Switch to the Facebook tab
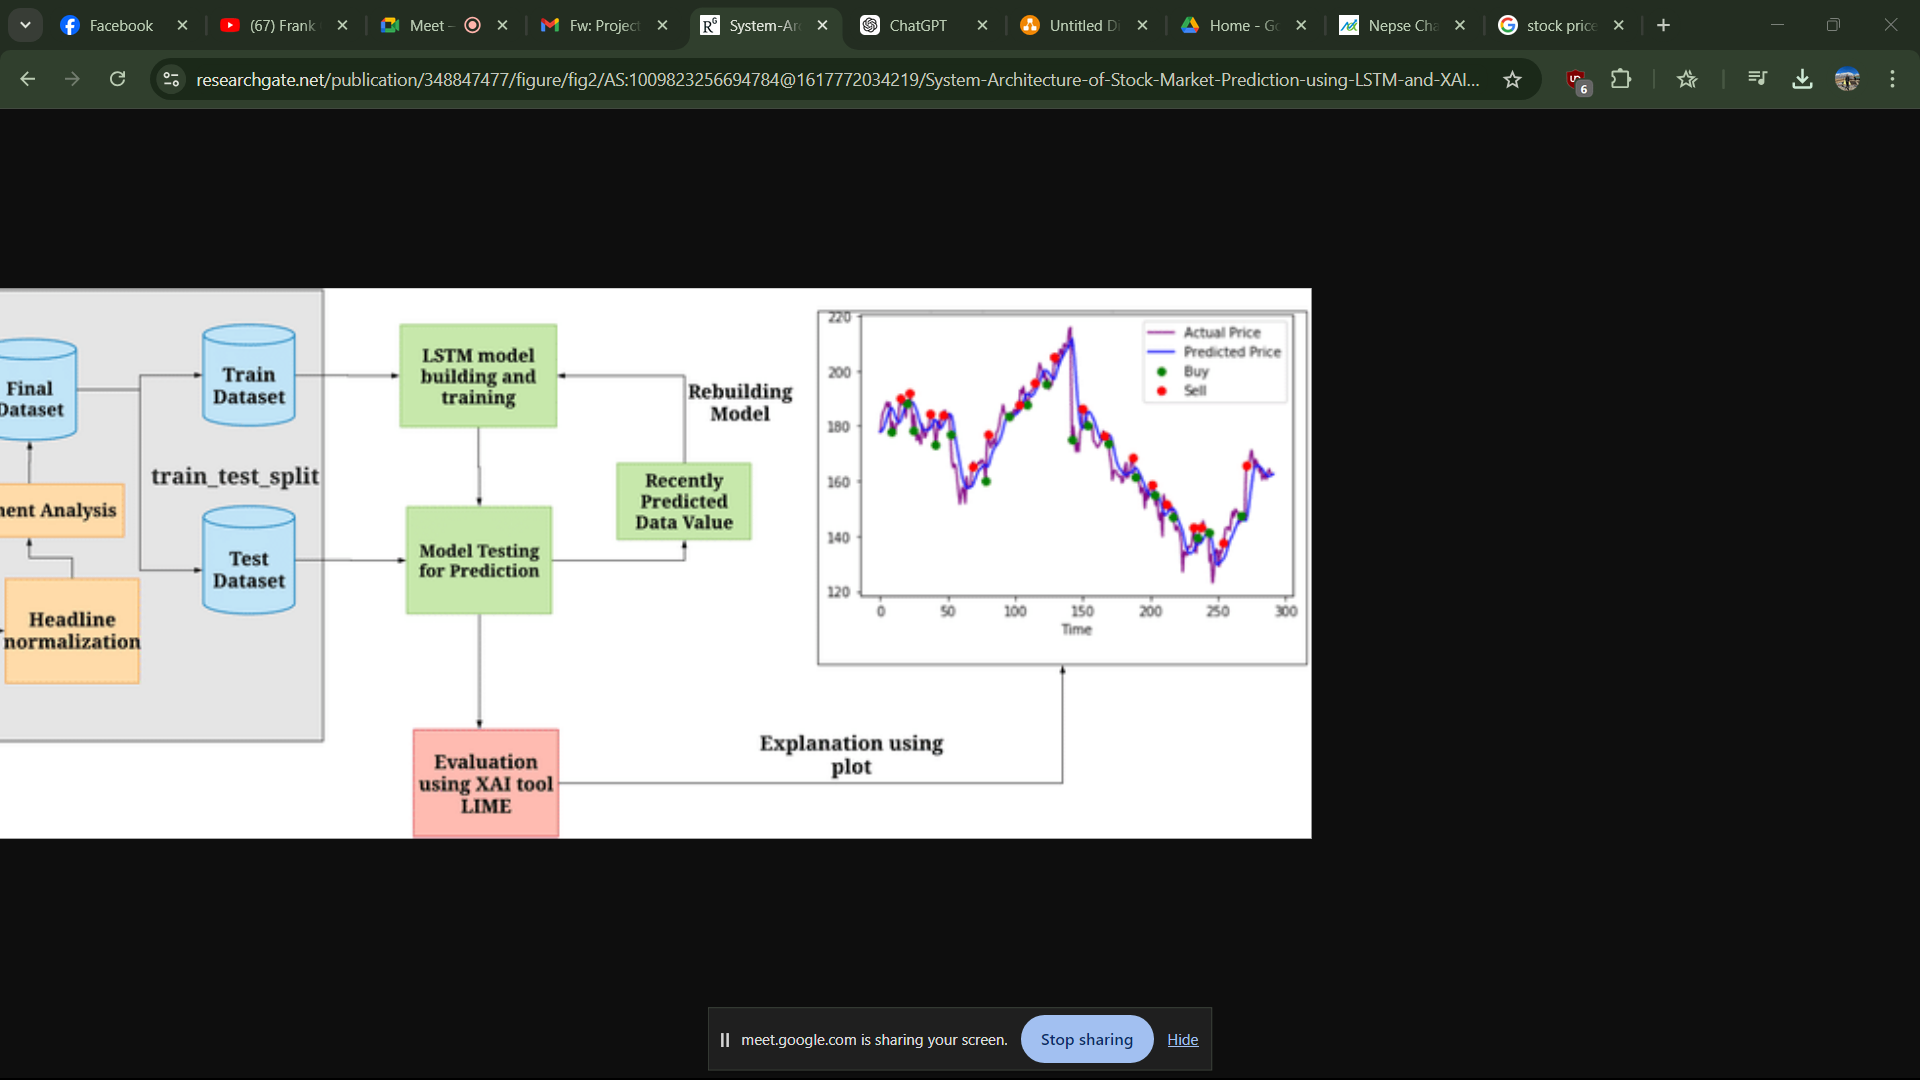1920x1080 pixels. coord(120,25)
